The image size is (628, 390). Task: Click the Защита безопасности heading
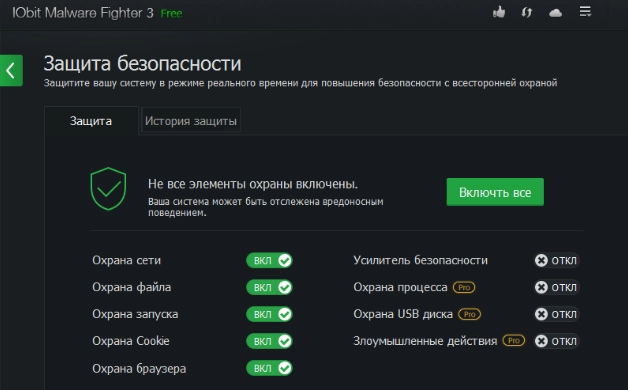click(x=143, y=64)
